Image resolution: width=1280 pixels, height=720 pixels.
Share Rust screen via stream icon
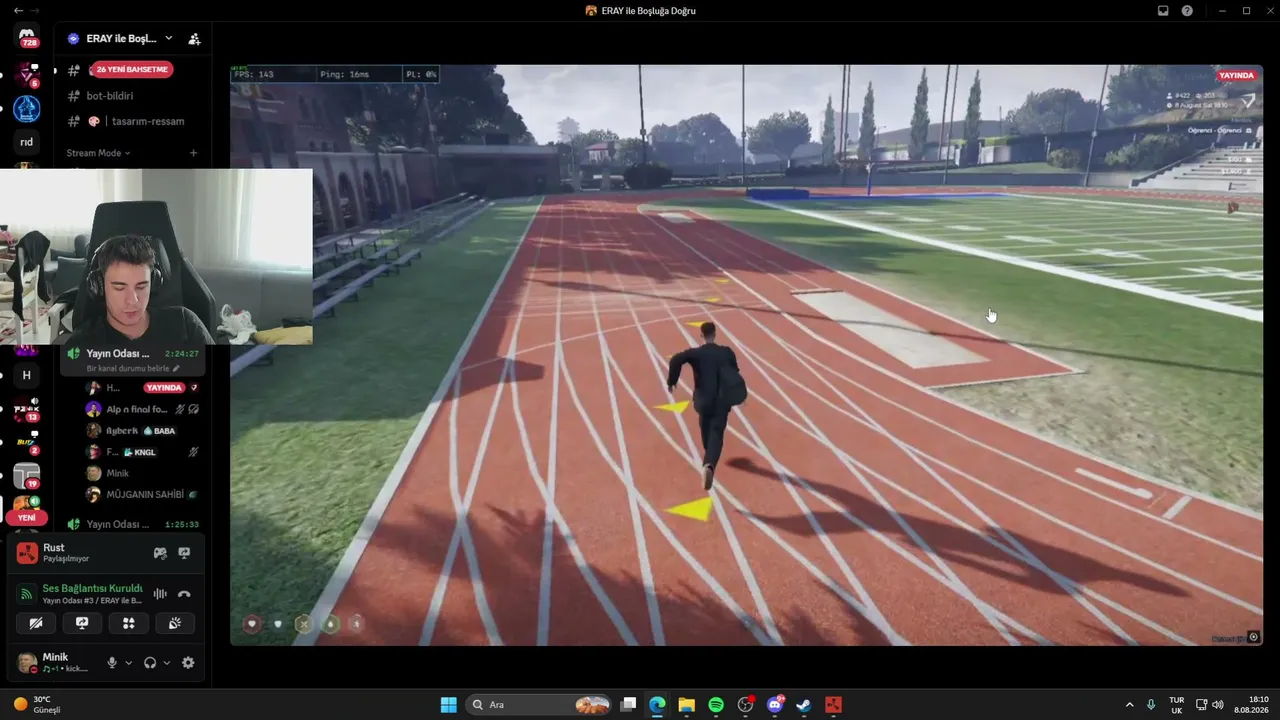coord(184,553)
